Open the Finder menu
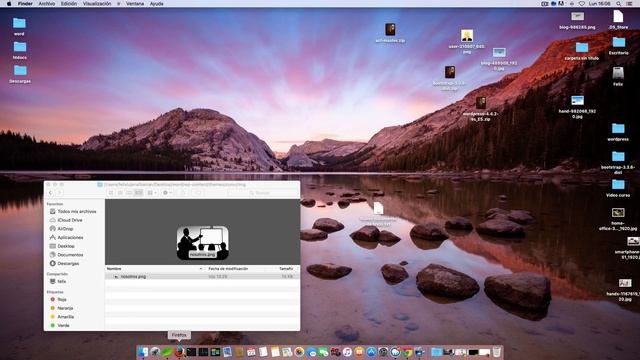Viewport: 640px width, 360px height. click(25, 4)
